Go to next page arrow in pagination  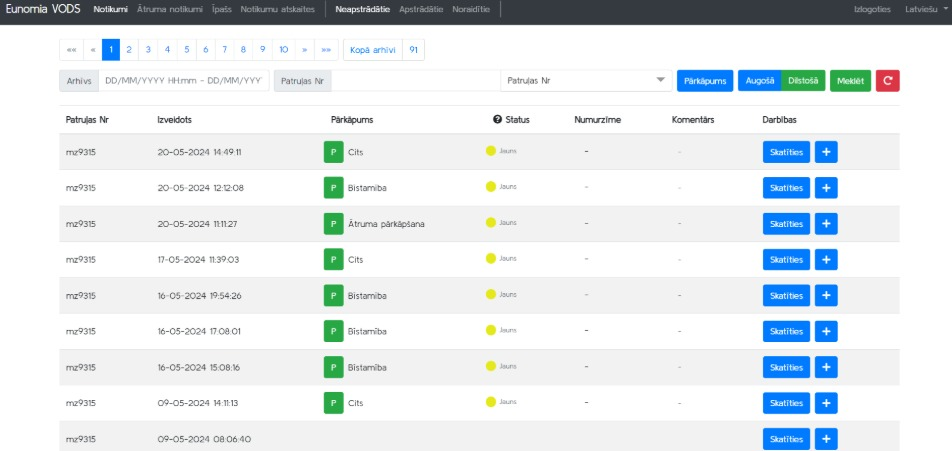(304, 50)
